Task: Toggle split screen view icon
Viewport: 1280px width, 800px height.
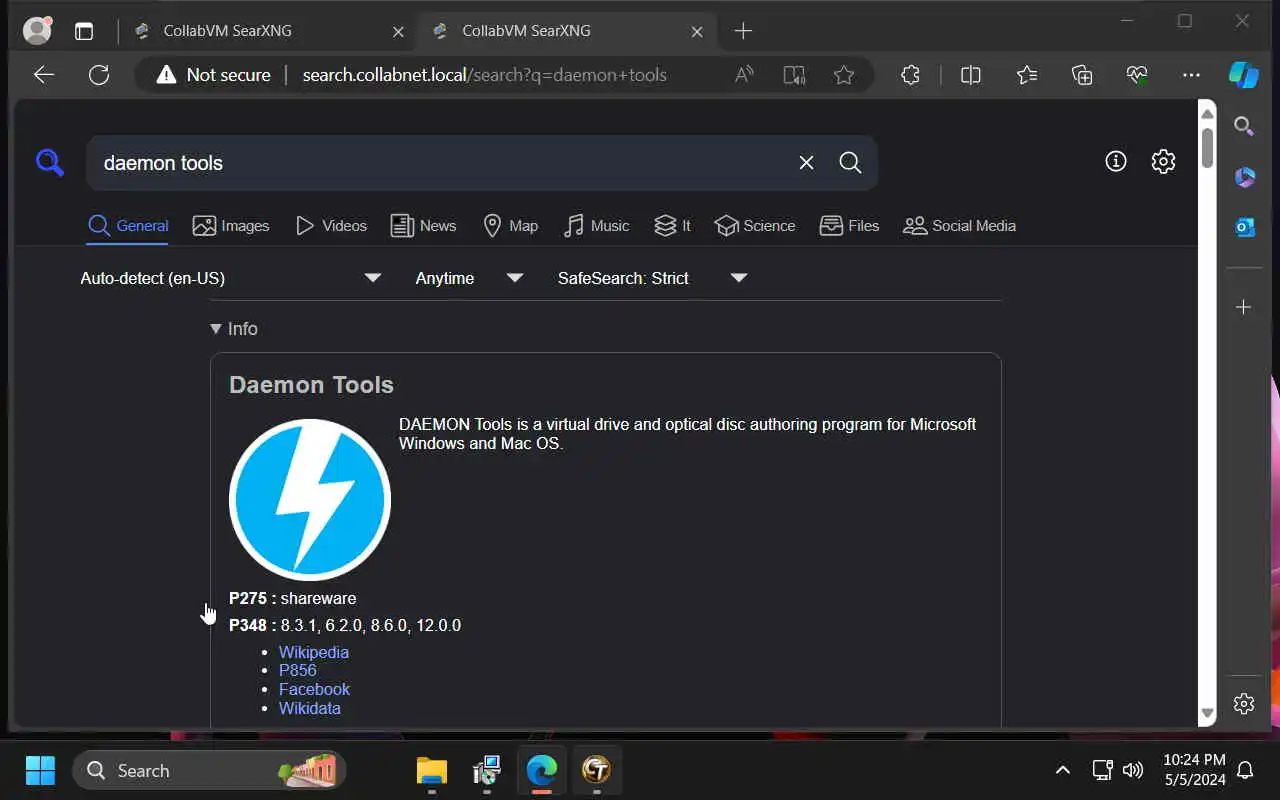Action: 970,75
